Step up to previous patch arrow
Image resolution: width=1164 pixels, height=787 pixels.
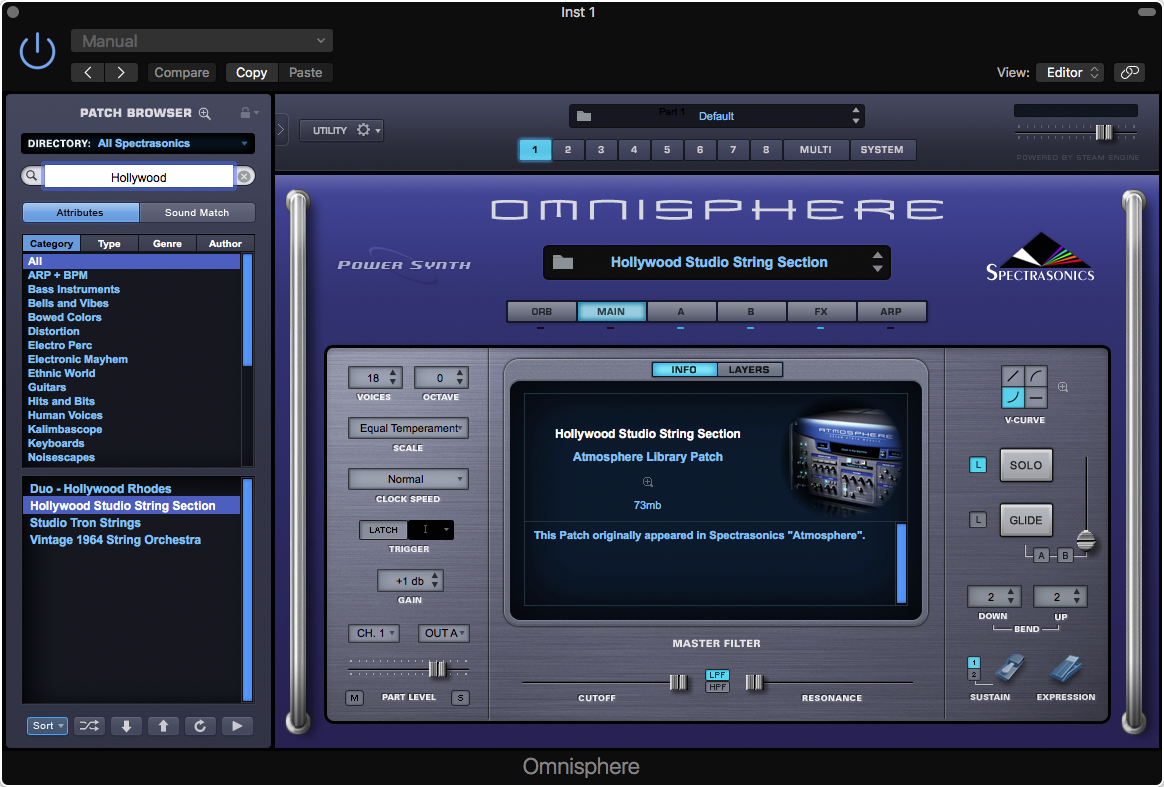(163, 725)
